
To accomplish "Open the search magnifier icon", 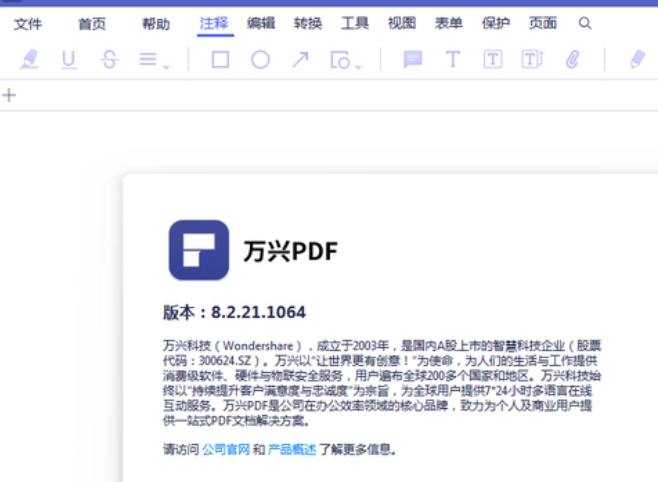I will pos(585,23).
